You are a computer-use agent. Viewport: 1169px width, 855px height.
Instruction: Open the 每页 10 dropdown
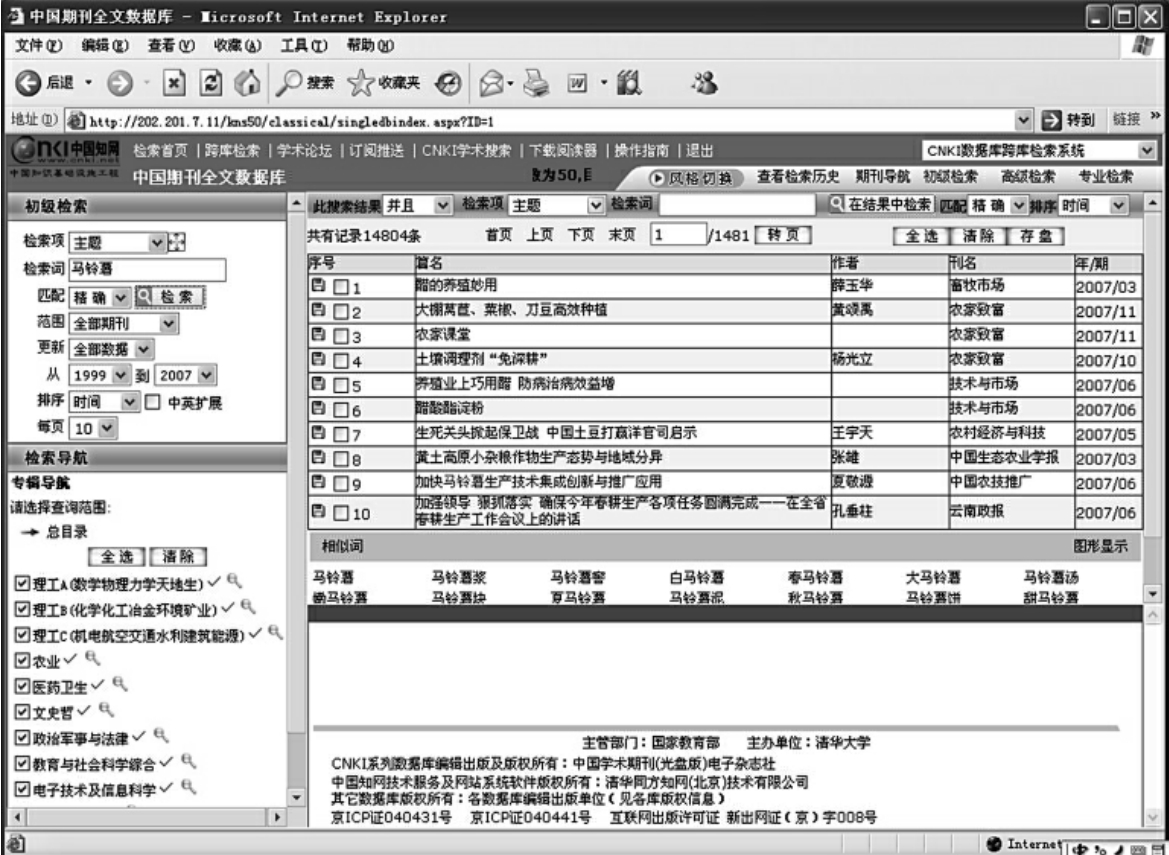tap(94, 428)
